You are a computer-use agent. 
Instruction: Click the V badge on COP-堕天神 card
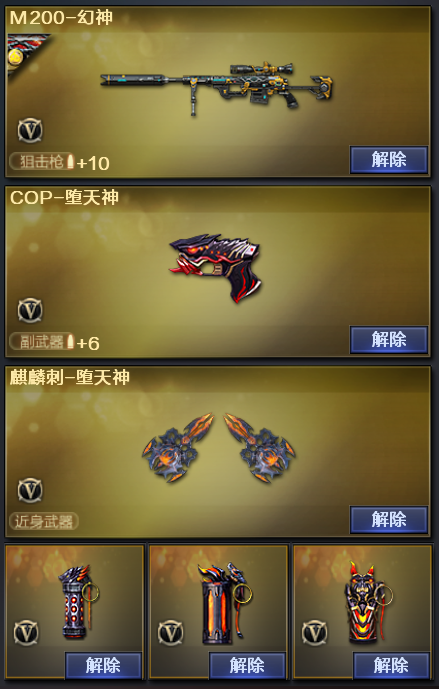(30, 310)
